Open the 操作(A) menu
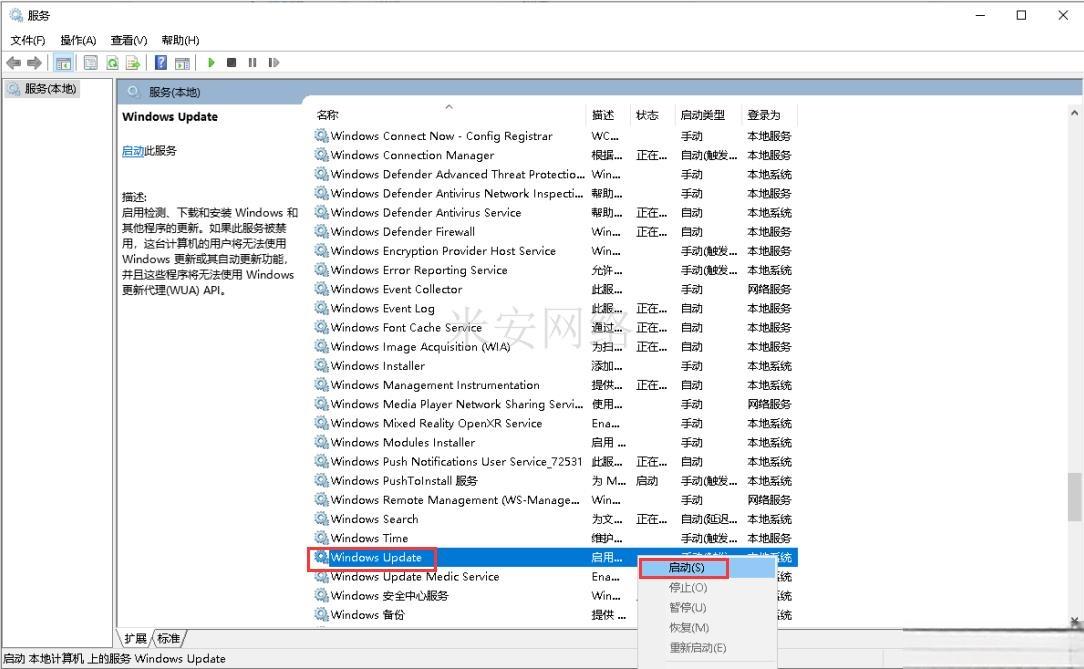This screenshot has width=1084, height=669. (x=78, y=40)
